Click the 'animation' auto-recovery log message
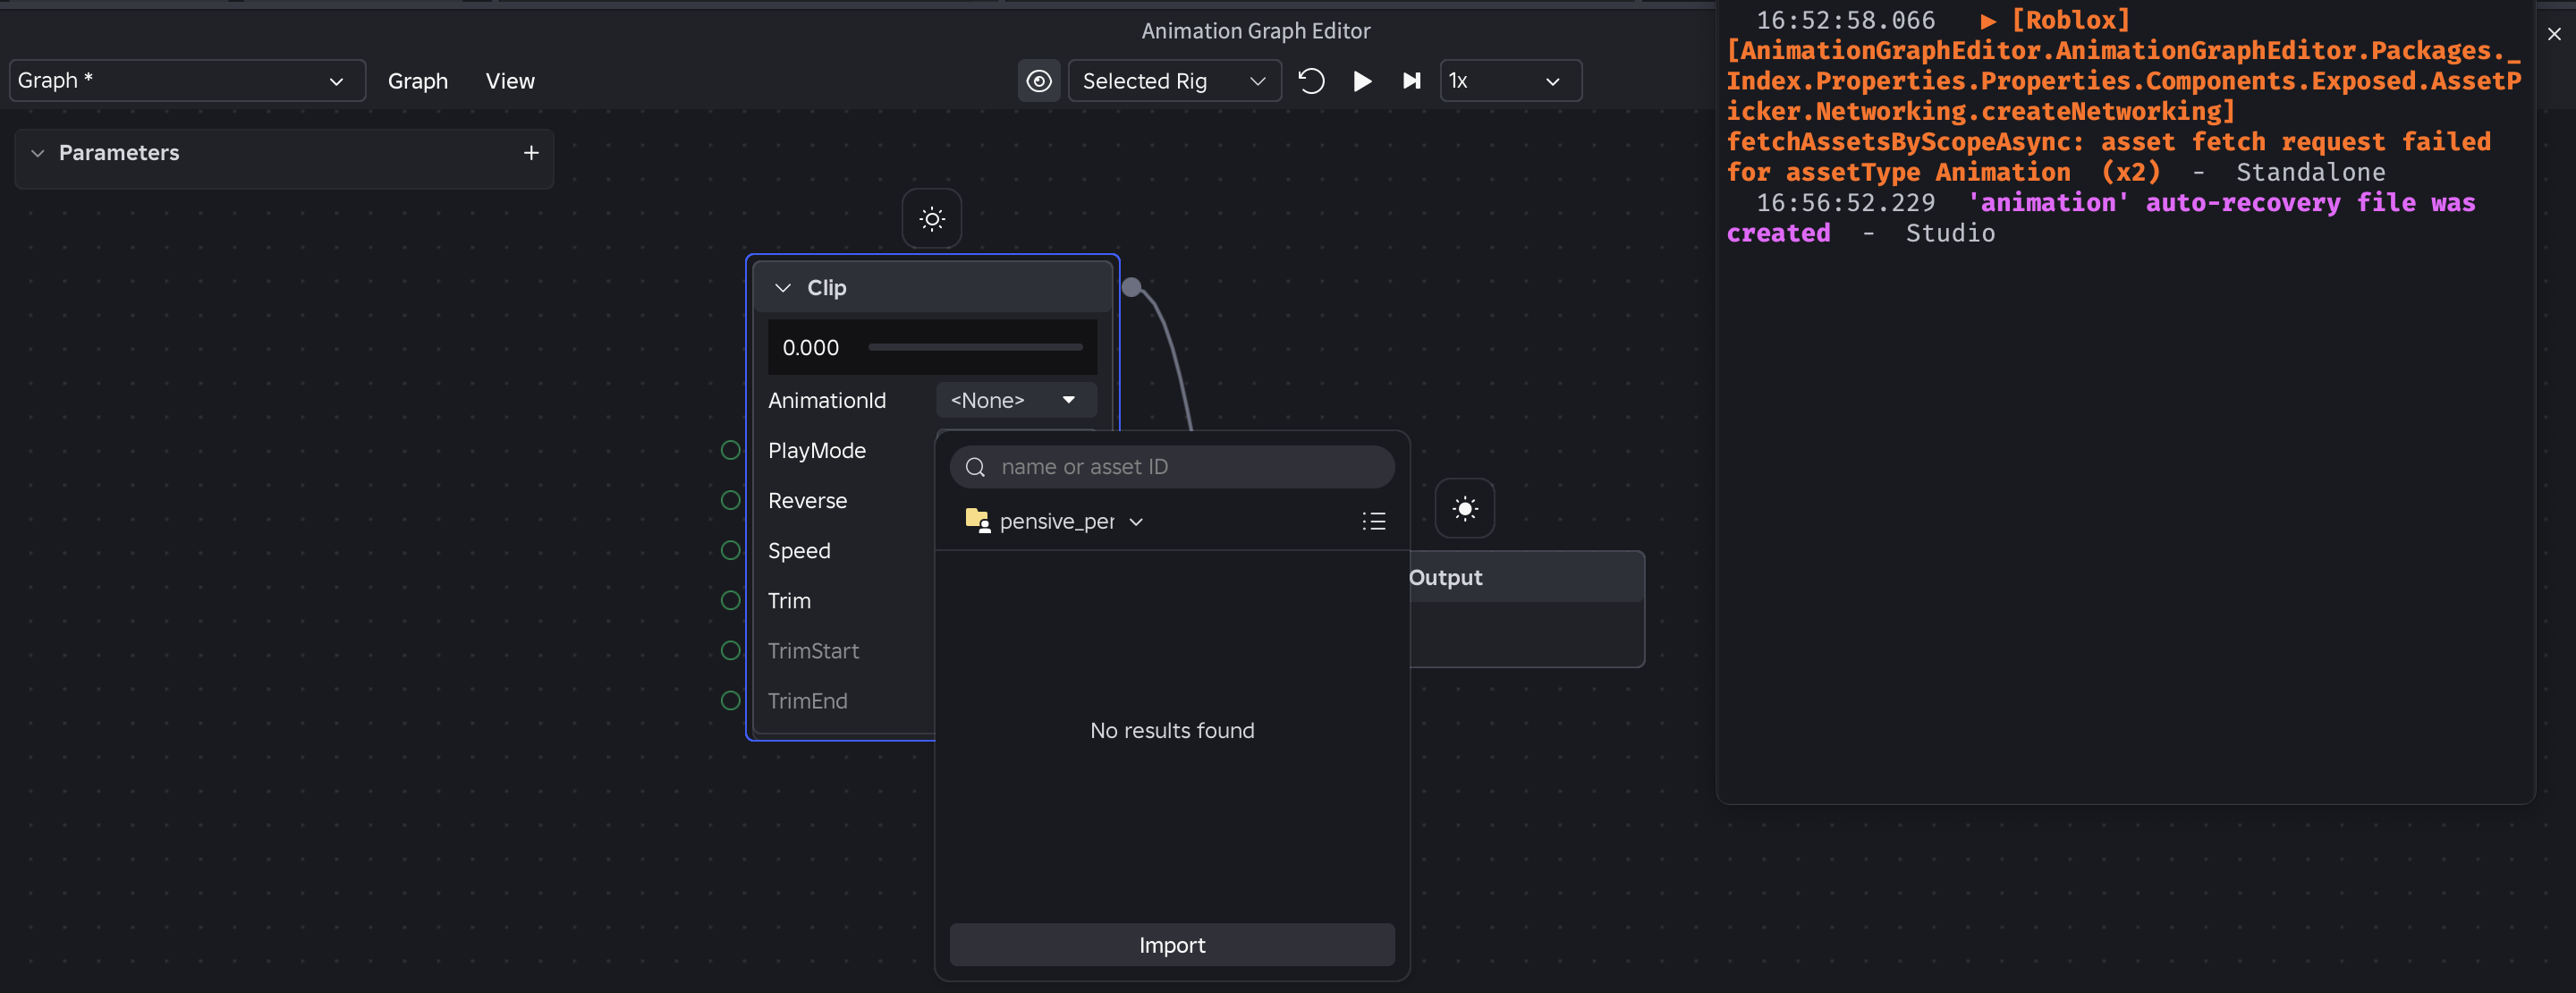Screen dimensions: 2576x993 2101,218
